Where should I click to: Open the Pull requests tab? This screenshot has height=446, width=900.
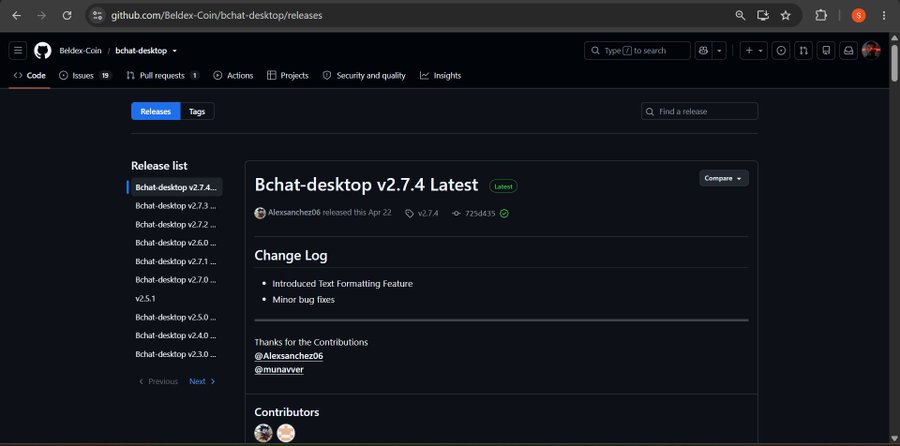(163, 75)
